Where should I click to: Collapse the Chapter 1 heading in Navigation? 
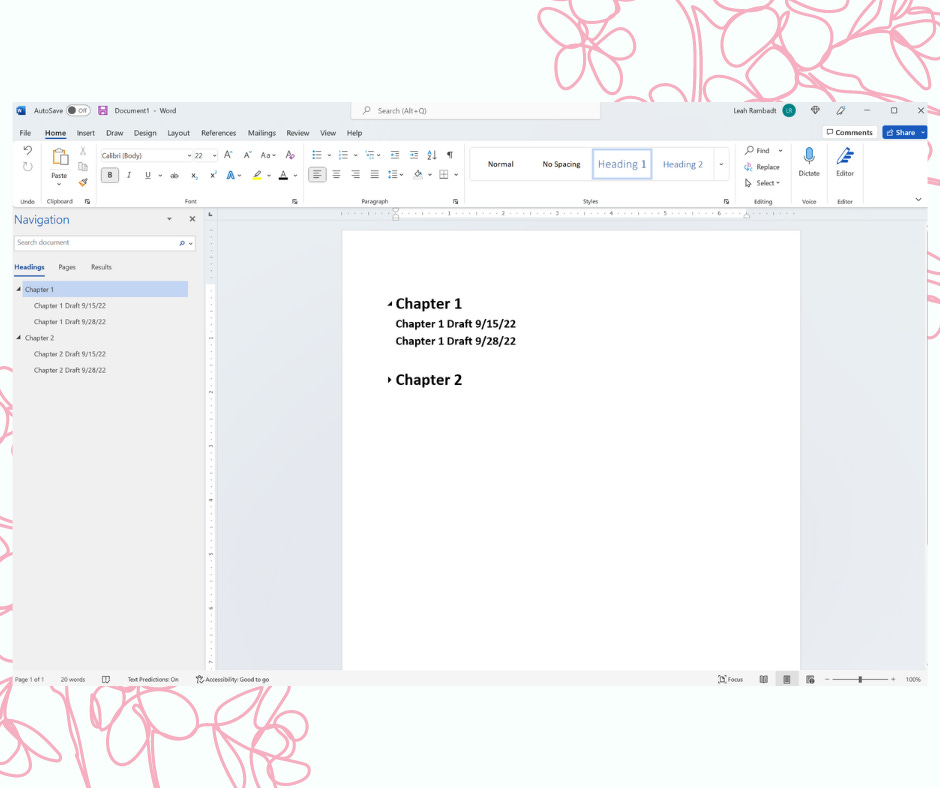[x=17, y=289]
